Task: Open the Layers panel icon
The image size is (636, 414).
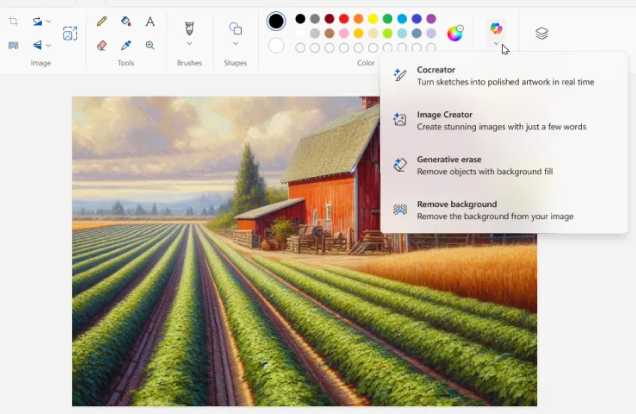Action: tap(542, 33)
